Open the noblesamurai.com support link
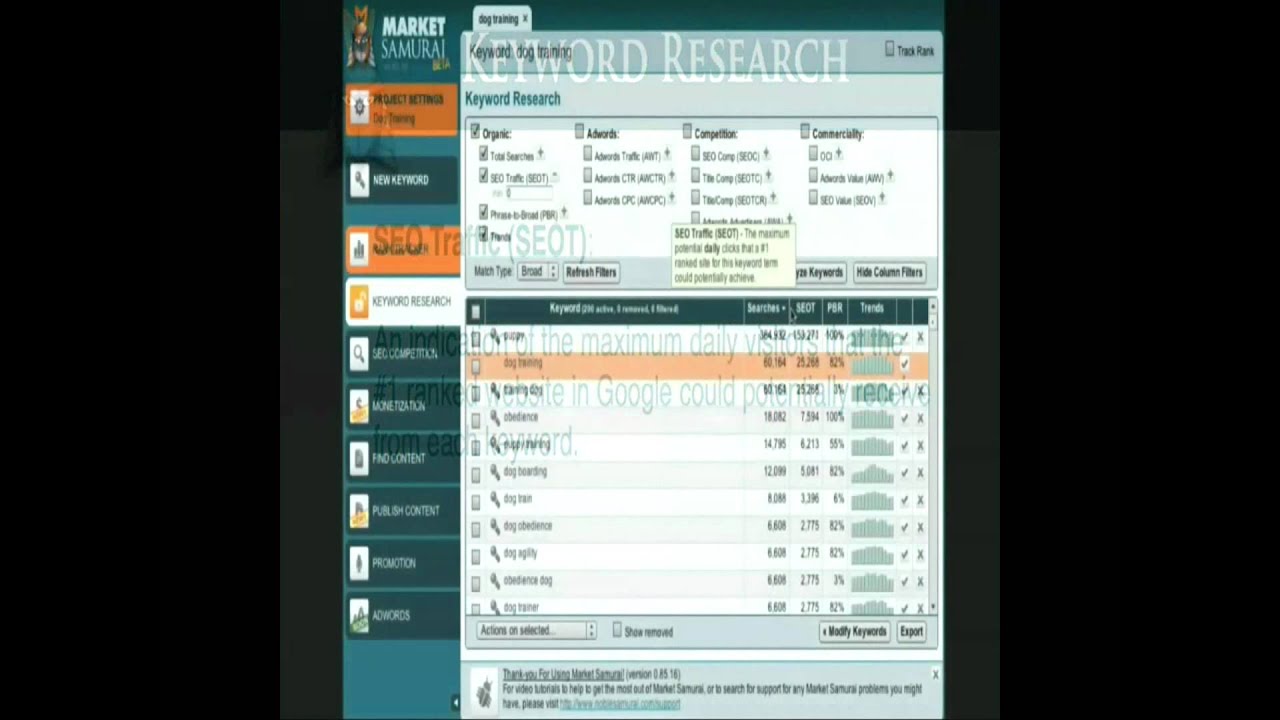 620,704
